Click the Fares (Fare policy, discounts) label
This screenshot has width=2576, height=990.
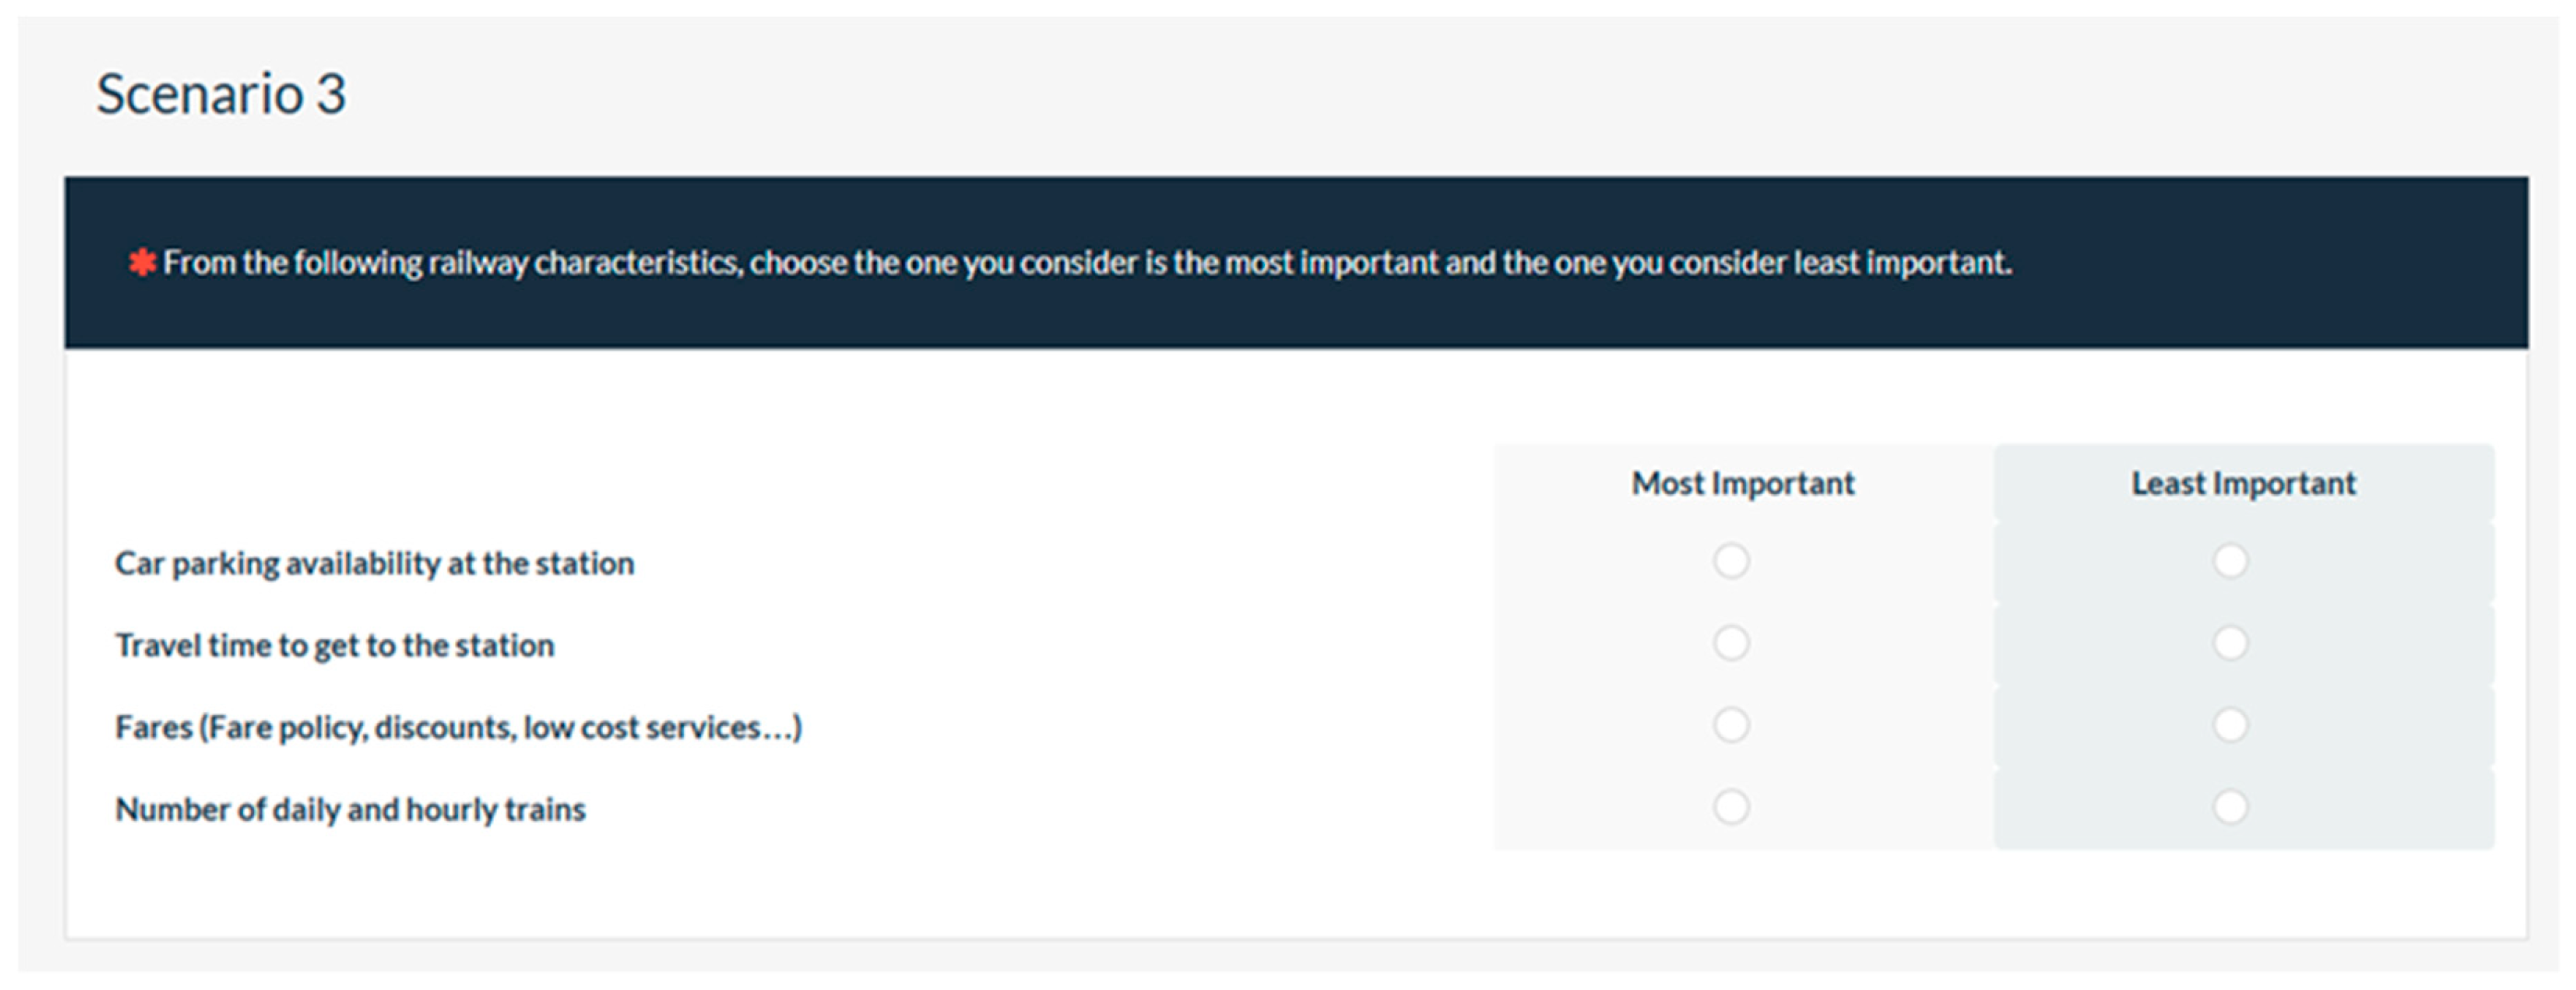(458, 728)
